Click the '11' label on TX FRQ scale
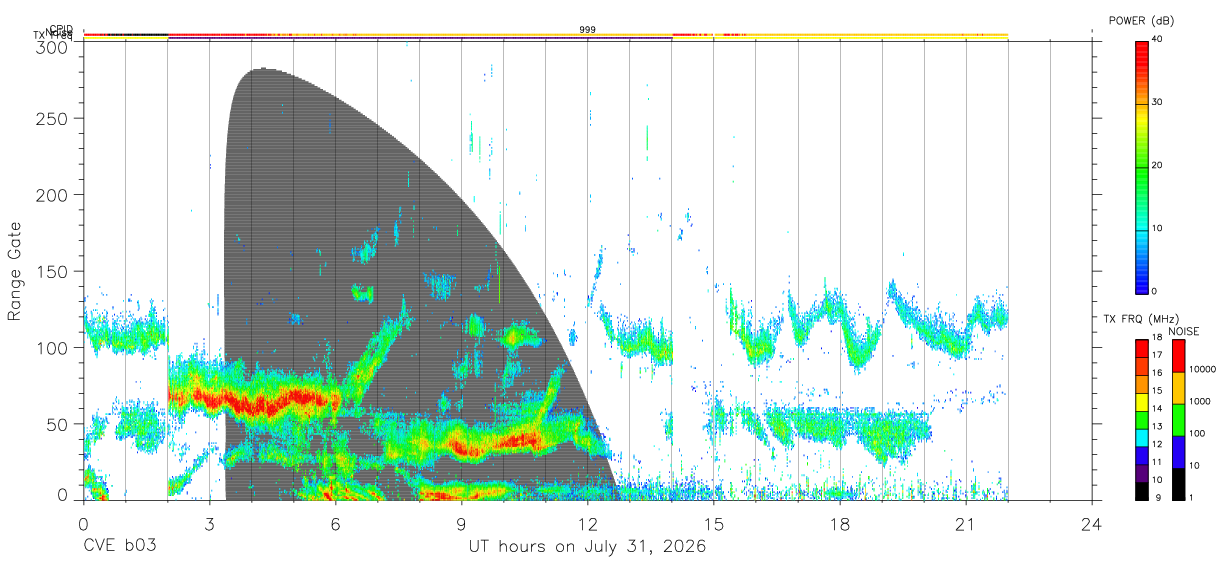 1158,464
